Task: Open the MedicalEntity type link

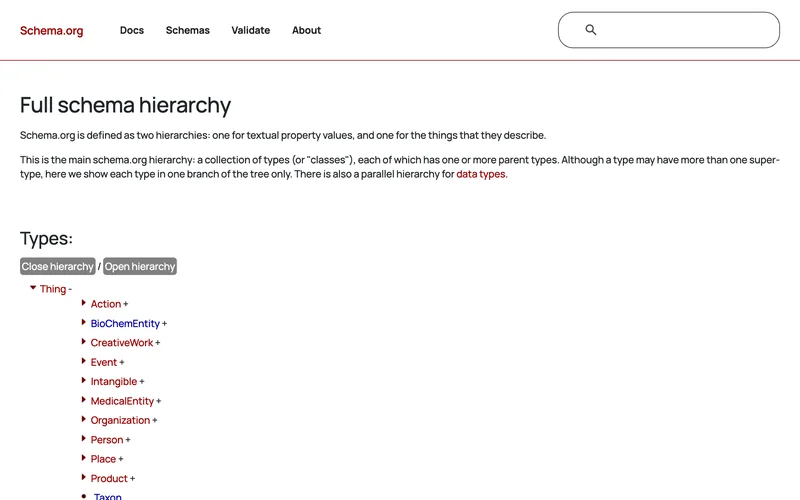Action: [122, 401]
